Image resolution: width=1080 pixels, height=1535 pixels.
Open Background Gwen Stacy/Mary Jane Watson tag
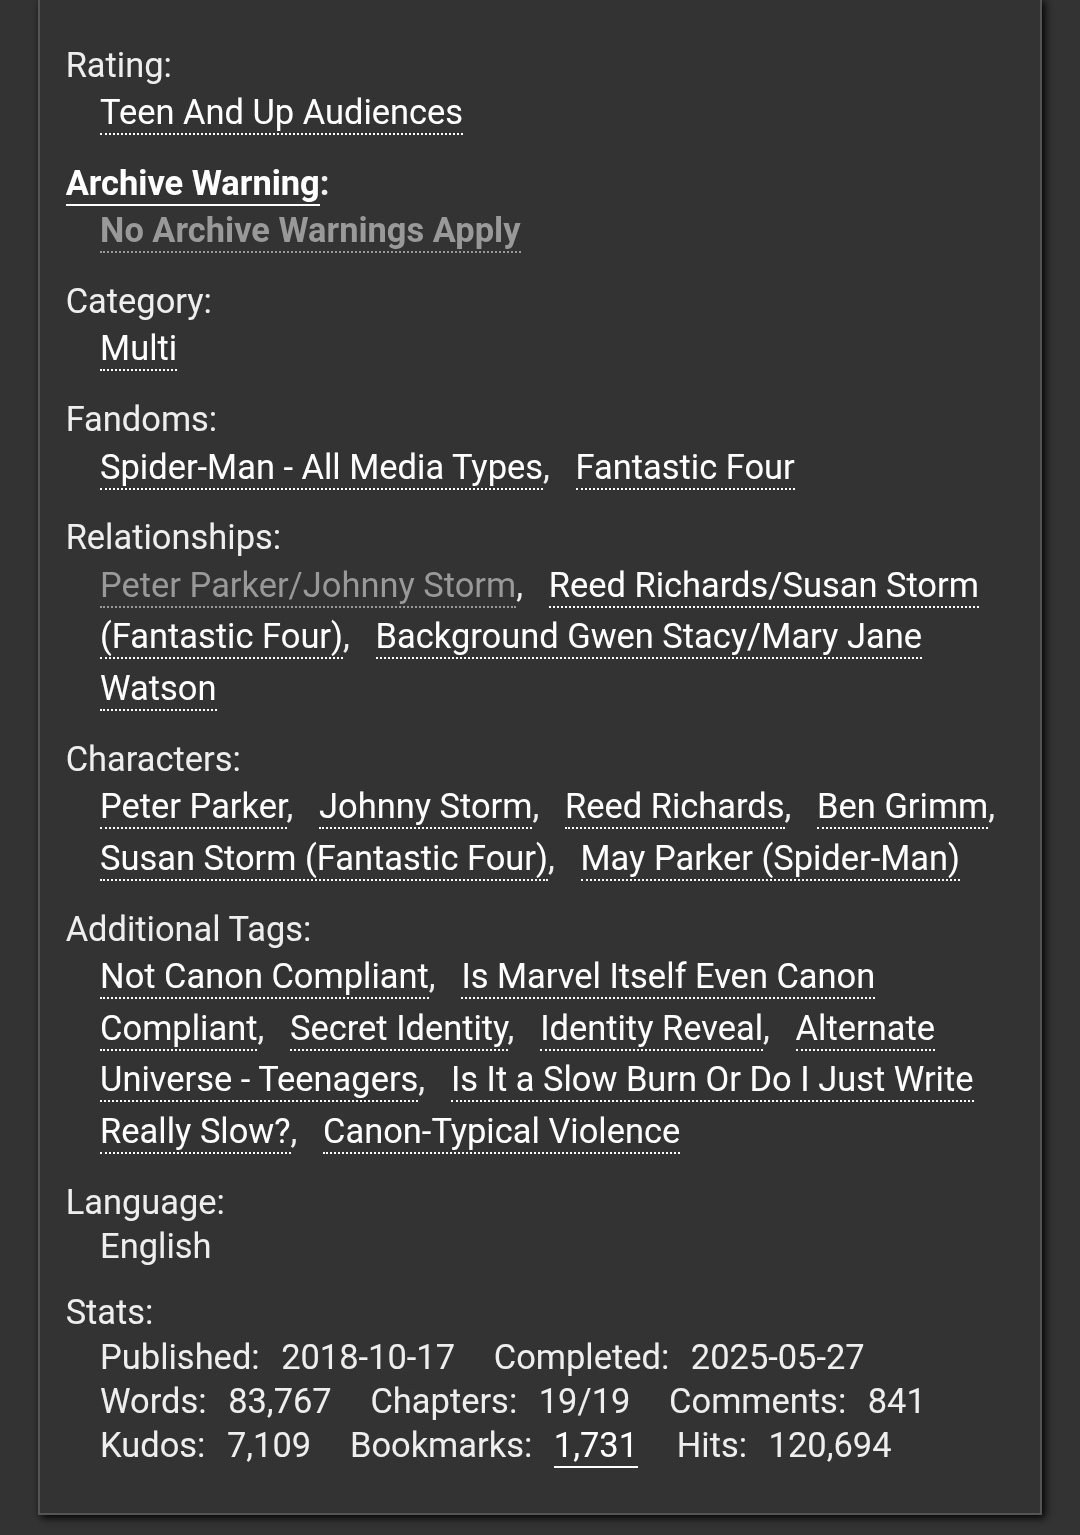coord(648,637)
